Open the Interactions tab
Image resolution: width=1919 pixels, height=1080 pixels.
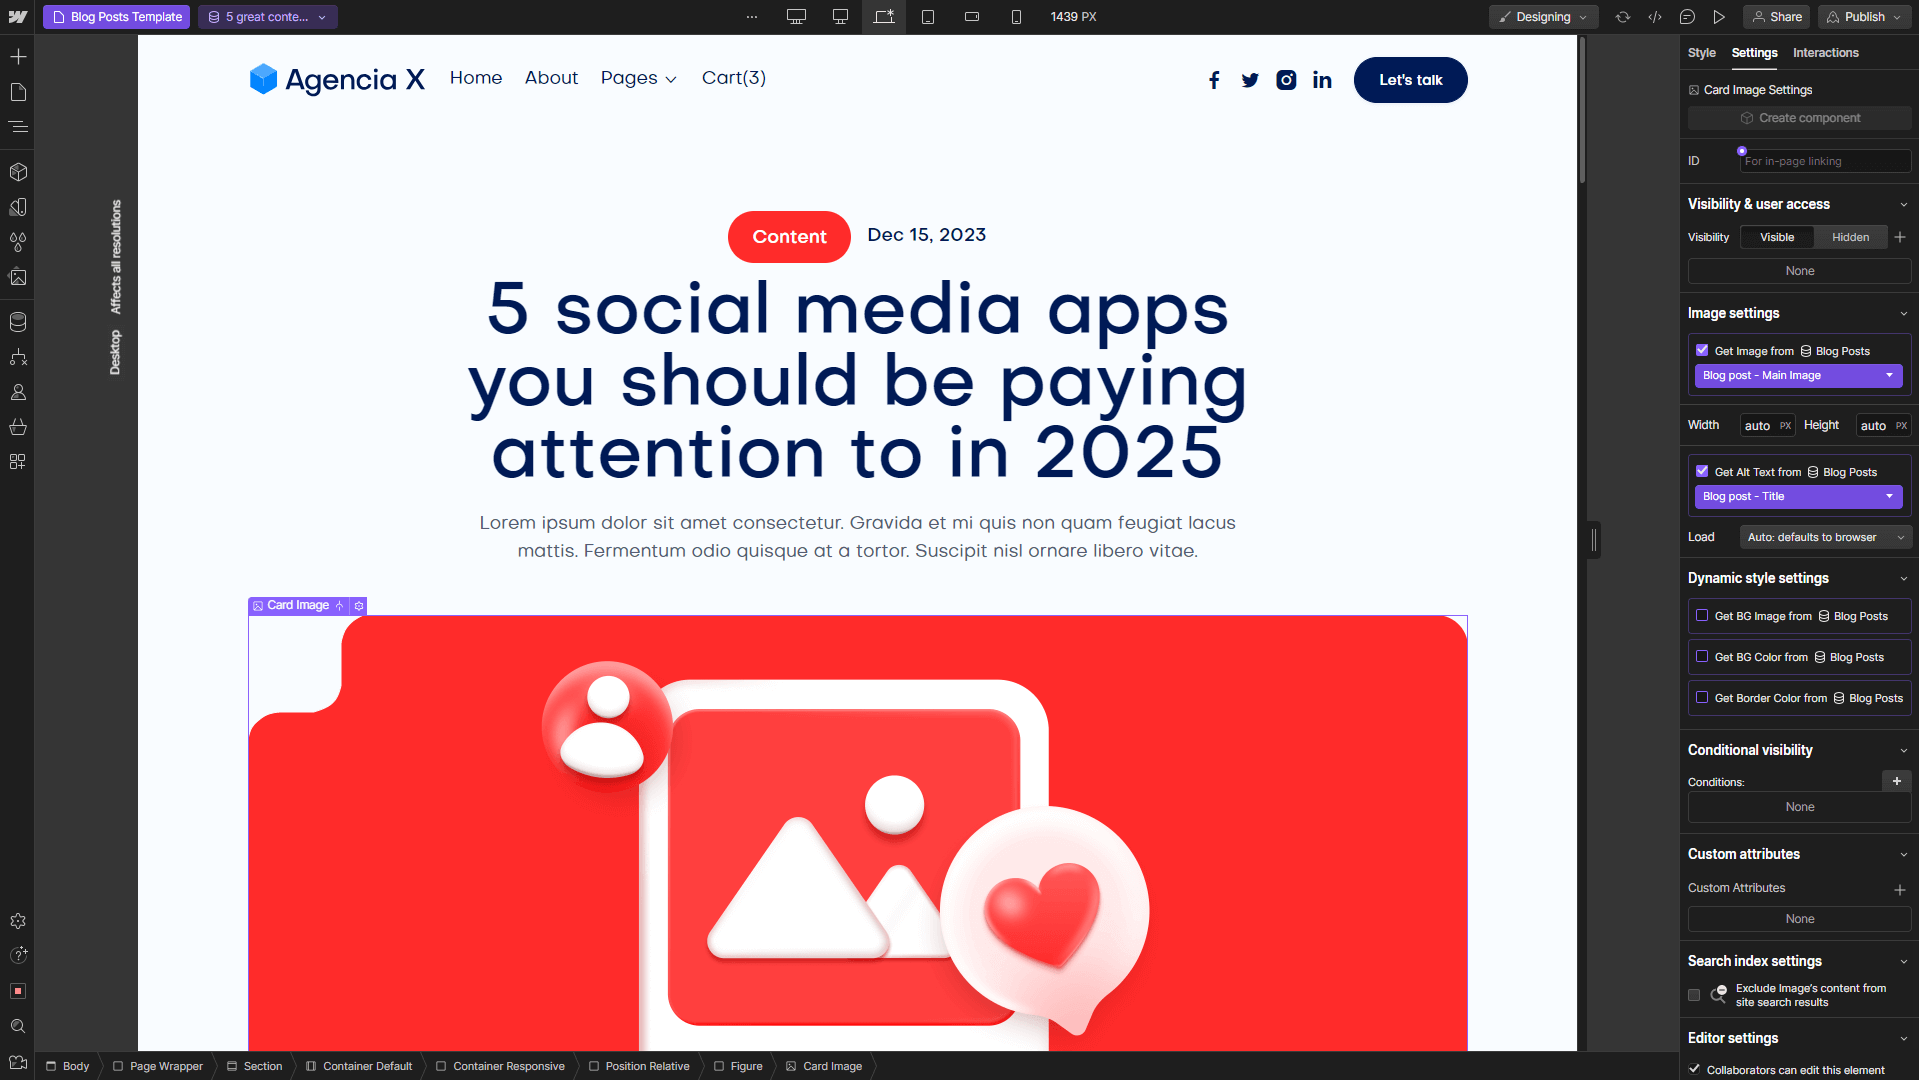tap(1826, 53)
